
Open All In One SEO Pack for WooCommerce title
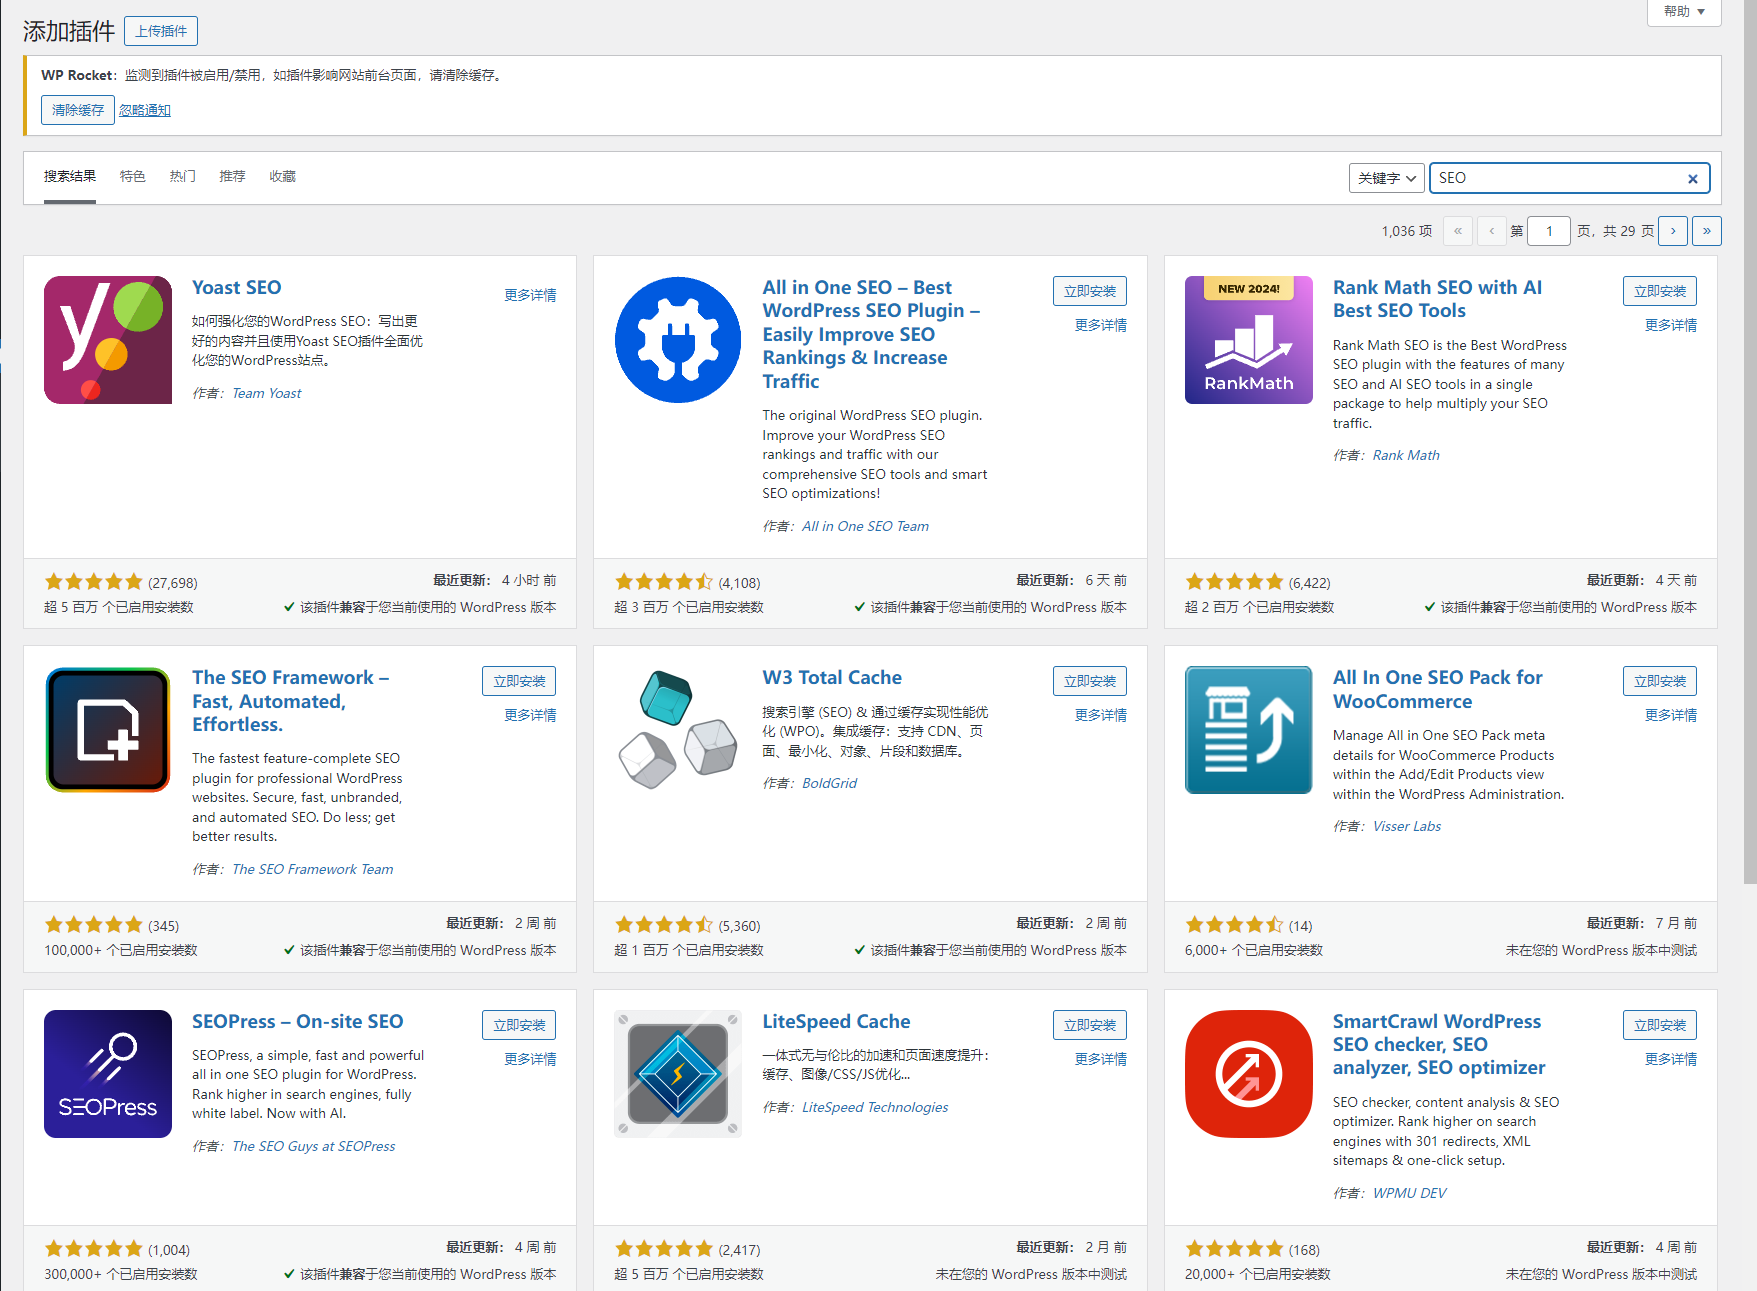coord(1437,689)
